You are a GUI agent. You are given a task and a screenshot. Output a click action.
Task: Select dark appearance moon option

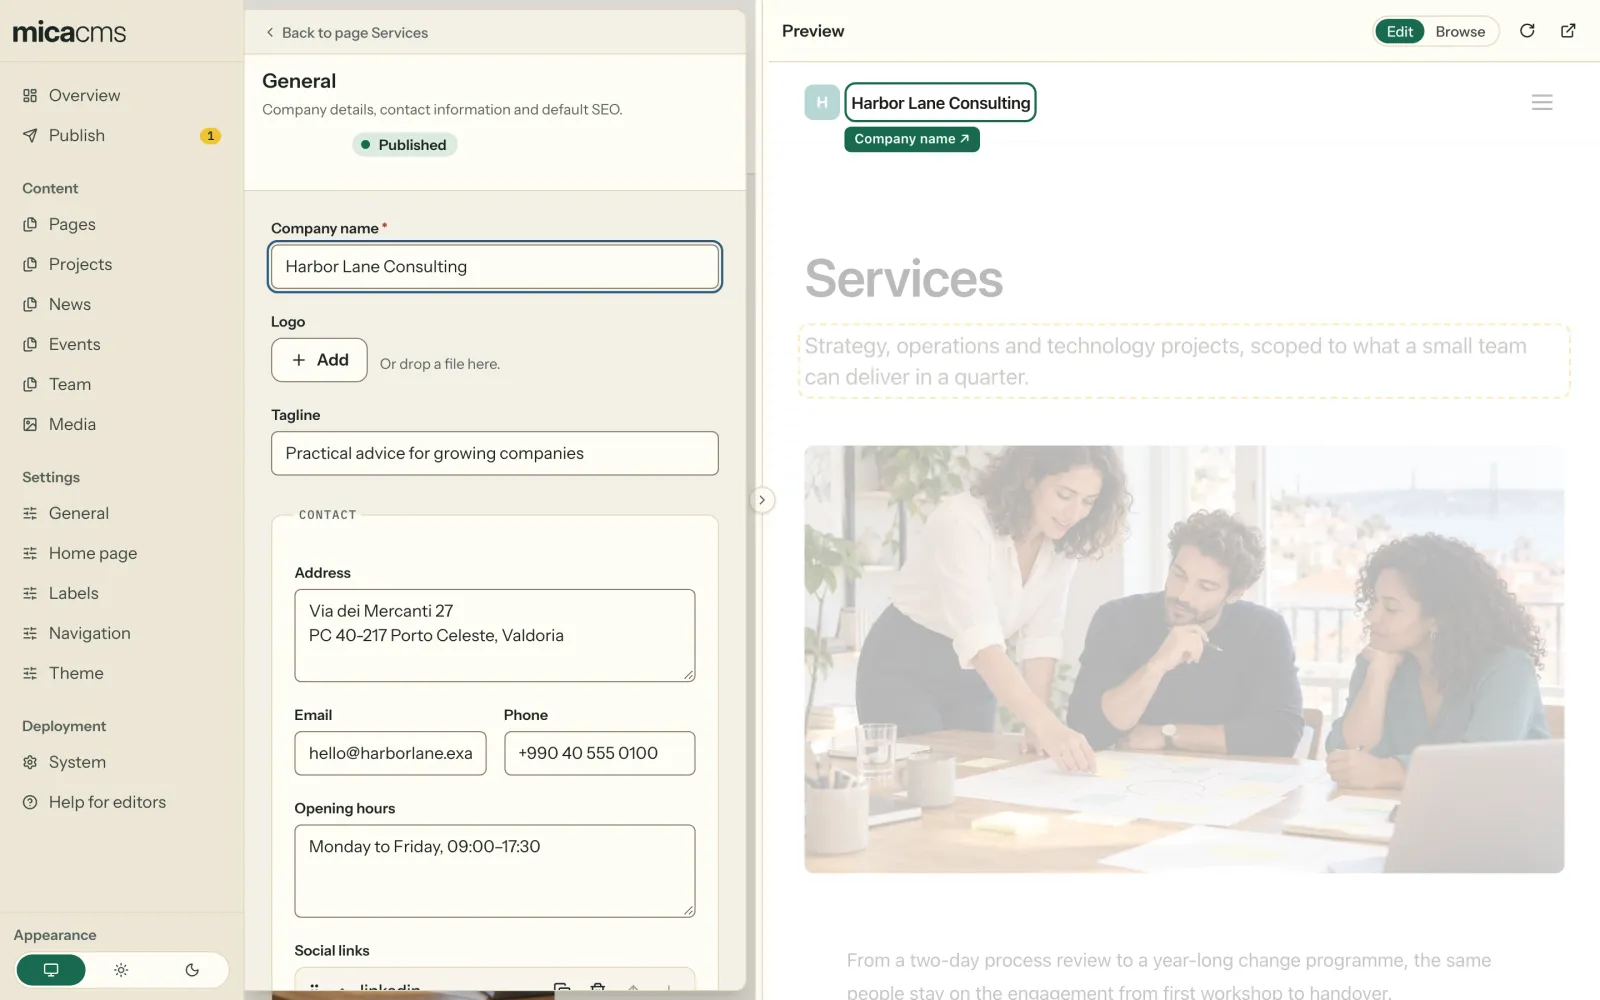tap(192, 970)
